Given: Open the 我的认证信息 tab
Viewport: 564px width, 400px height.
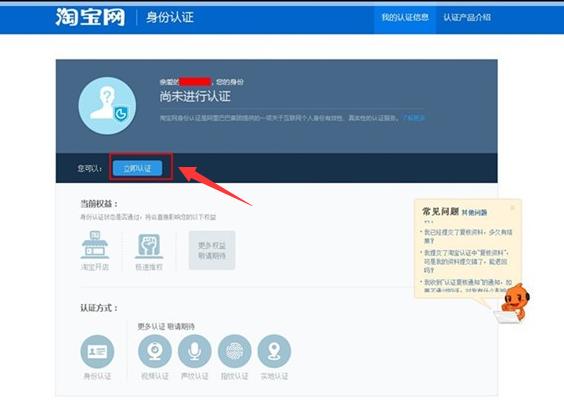Looking at the screenshot, I should pos(405,18).
